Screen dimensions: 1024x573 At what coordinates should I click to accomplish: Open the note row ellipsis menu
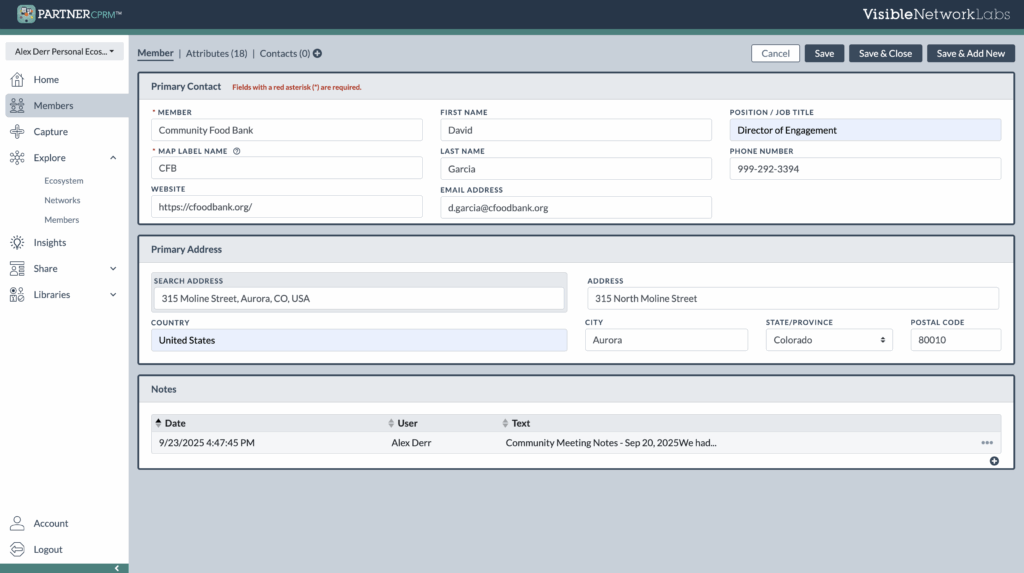point(987,443)
